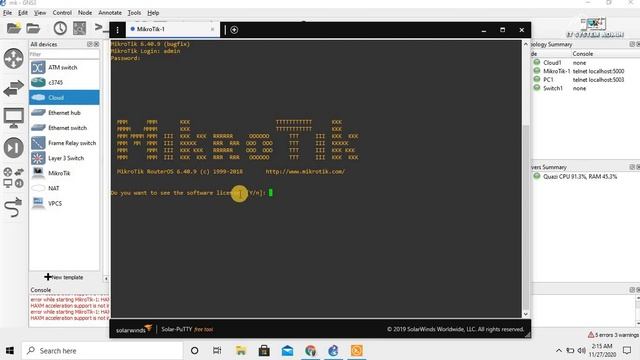Viewport: 640px width, 360px height.
Task: Open the Control menu
Action: point(62,13)
